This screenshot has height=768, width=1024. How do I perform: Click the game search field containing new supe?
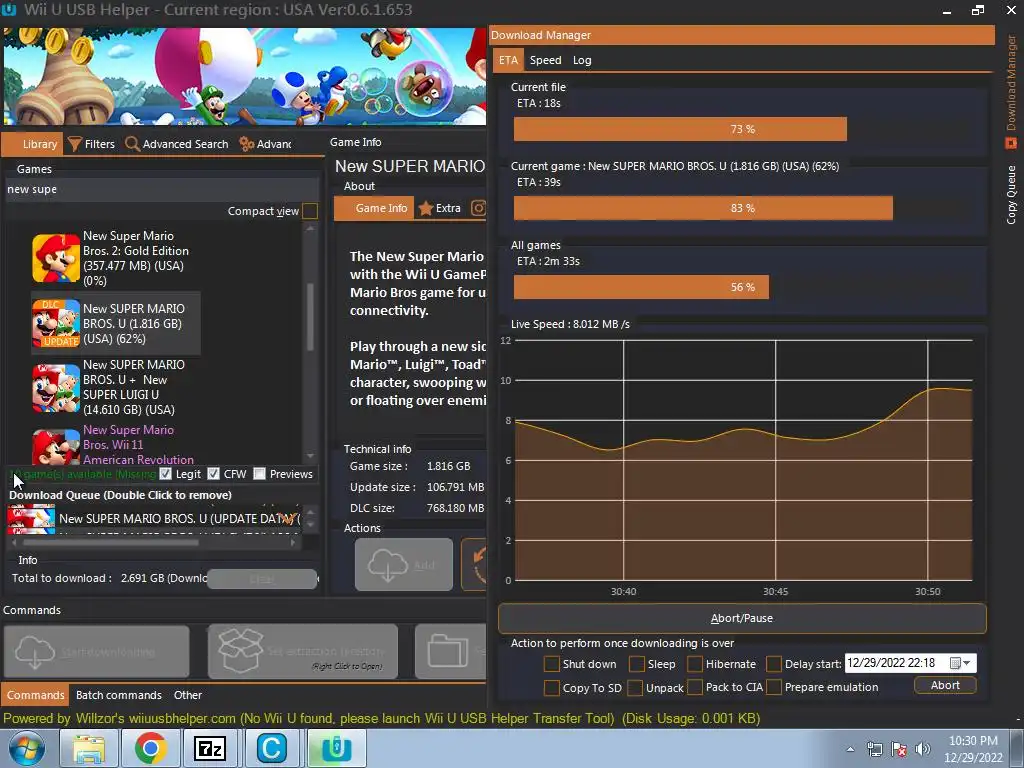tap(162, 189)
